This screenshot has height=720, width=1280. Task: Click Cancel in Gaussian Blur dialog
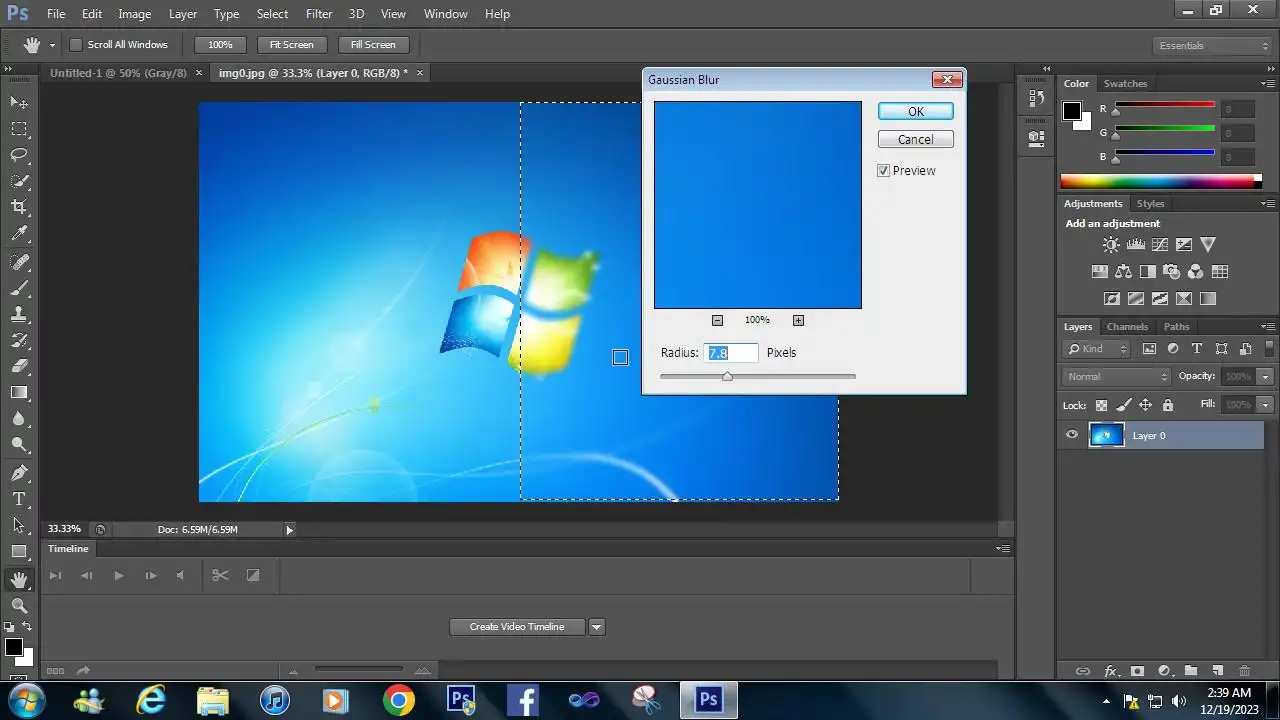coord(916,139)
